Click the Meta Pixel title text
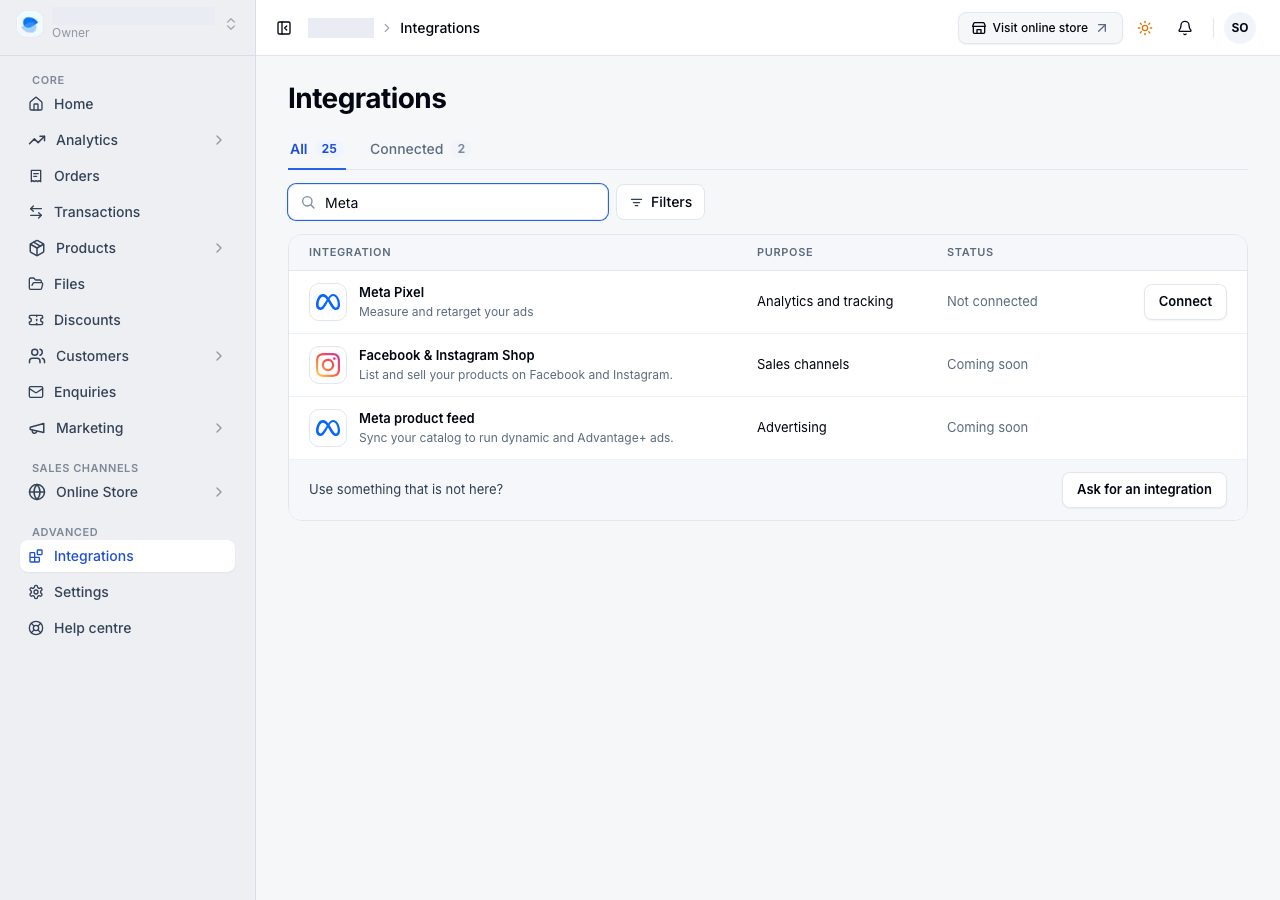 point(391,292)
